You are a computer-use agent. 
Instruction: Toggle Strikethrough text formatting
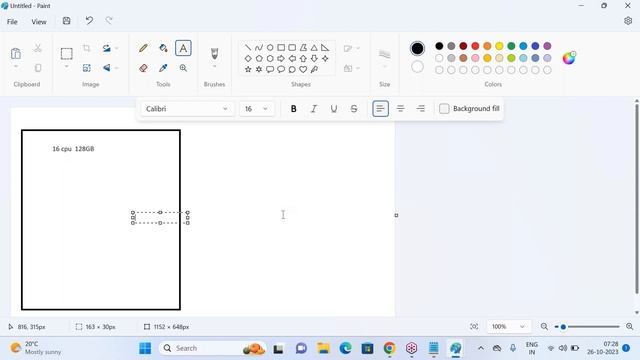[354, 109]
